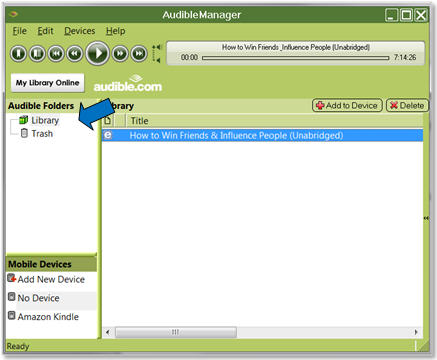Click the double bookmark icon button
Viewport: 437px width, 360px height.
click(37, 53)
